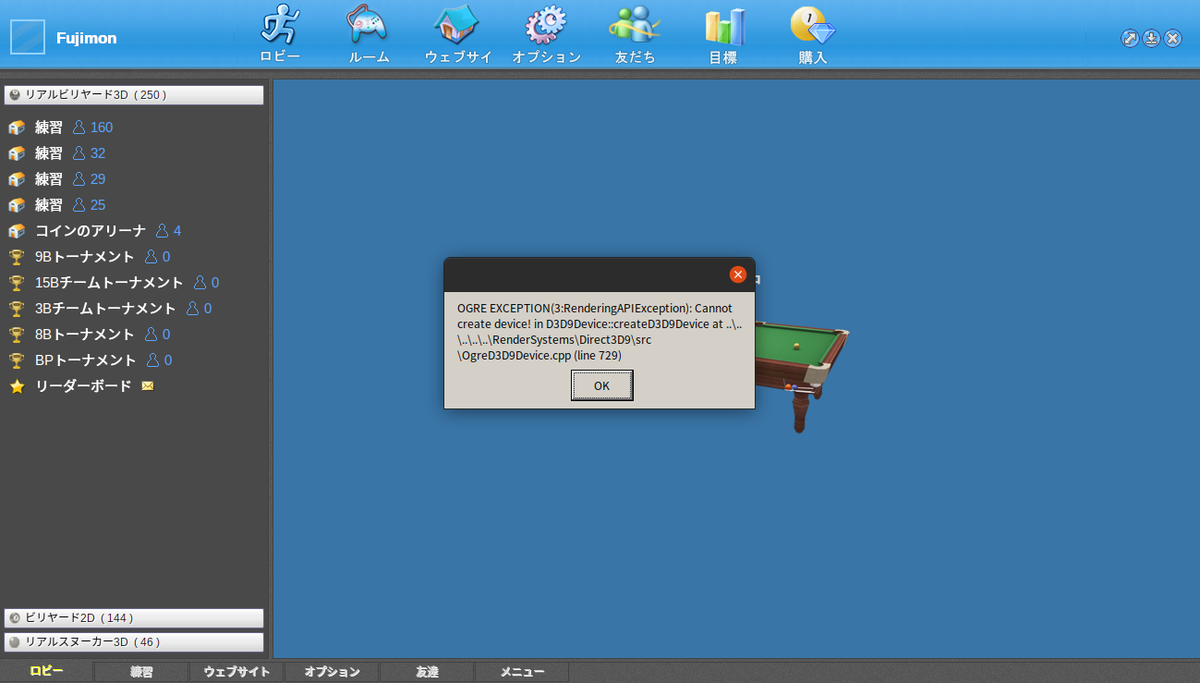Open the ロビー lobby running-man icon
This screenshot has width=1200, height=683.
[280, 26]
